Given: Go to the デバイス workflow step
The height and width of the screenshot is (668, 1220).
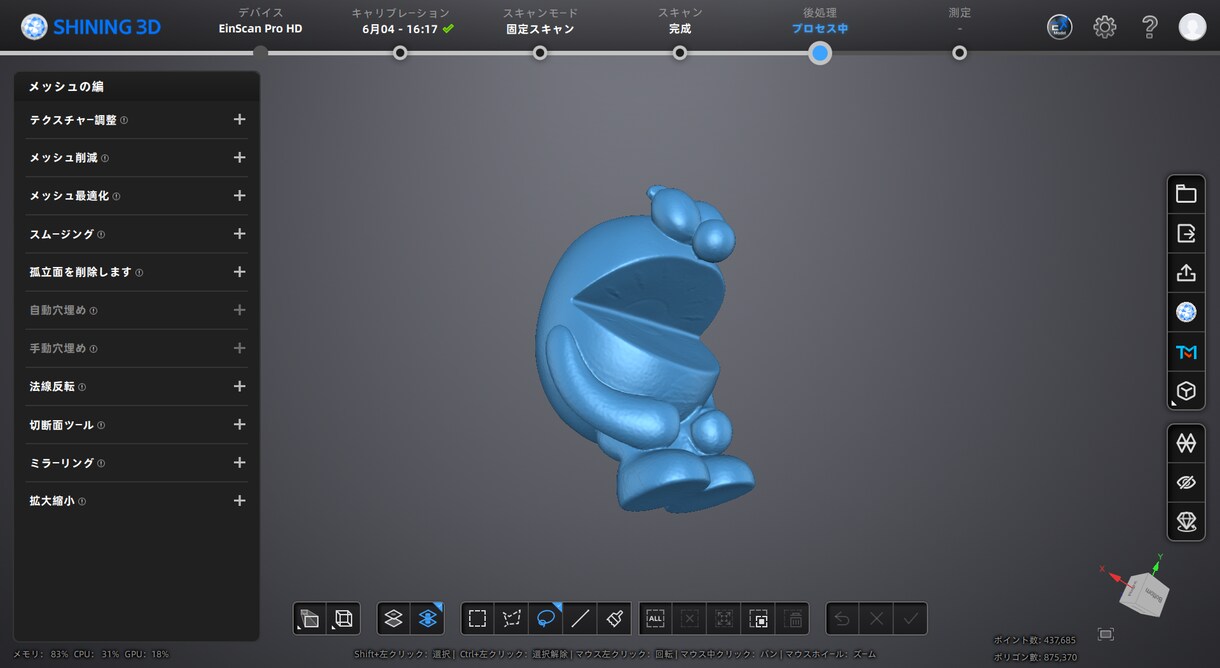Looking at the screenshot, I should click(260, 52).
